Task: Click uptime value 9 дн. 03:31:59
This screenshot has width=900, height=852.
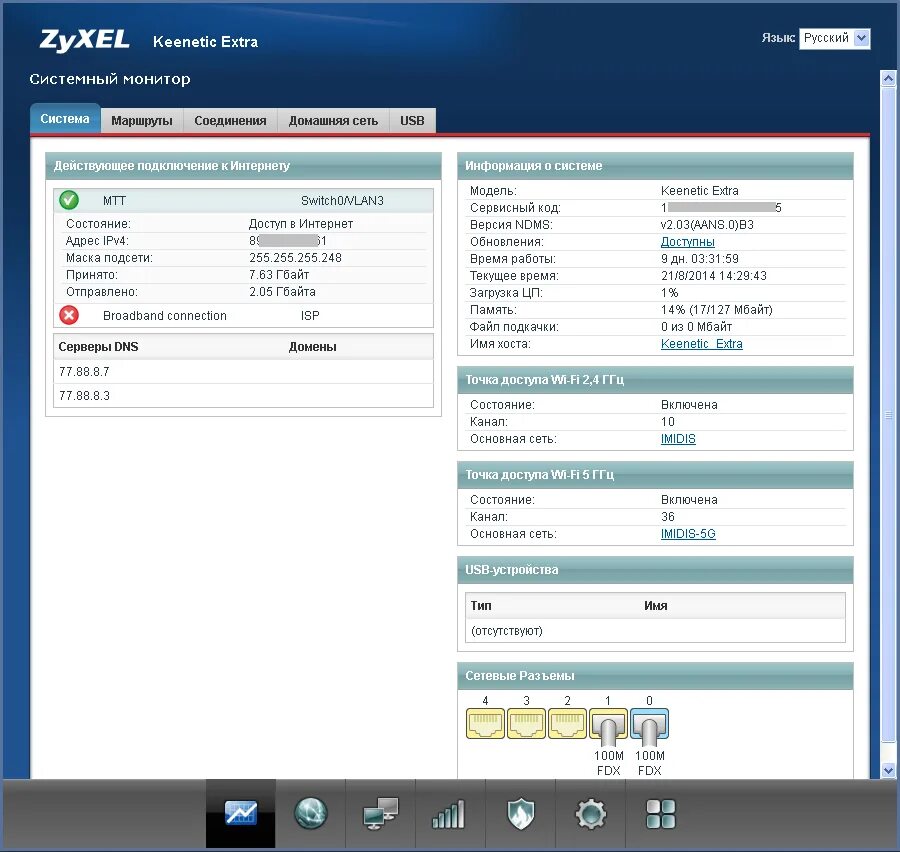Action: (700, 259)
